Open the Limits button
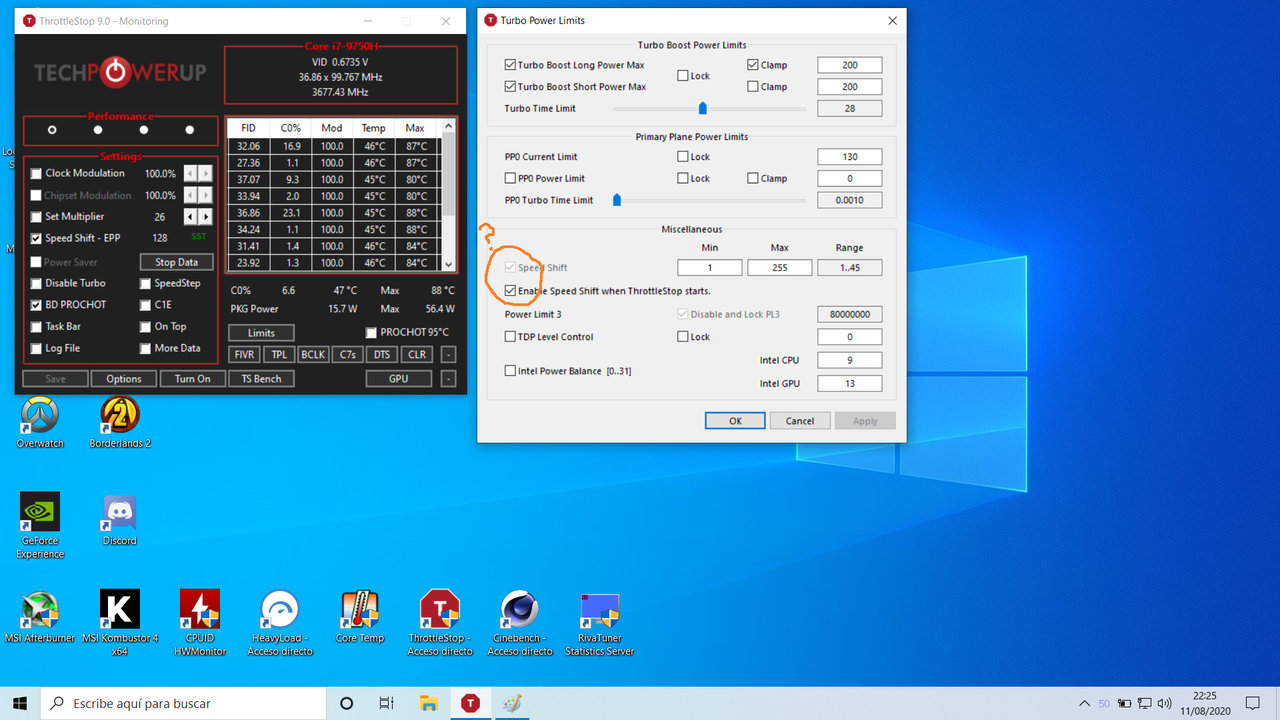This screenshot has width=1280, height=720. (261, 333)
